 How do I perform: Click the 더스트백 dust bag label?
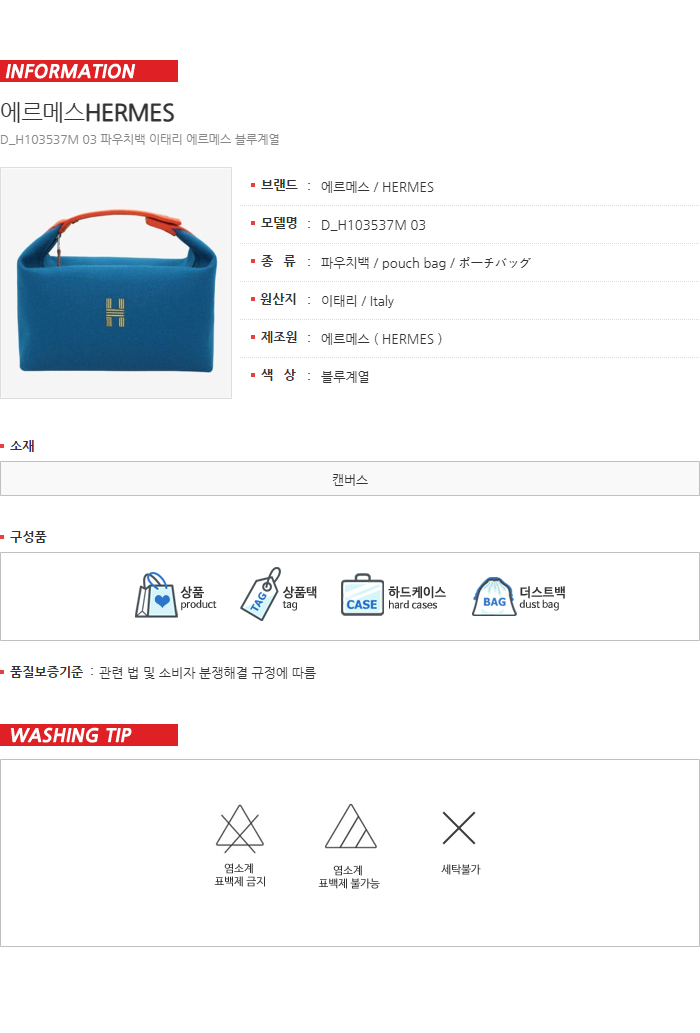(543, 598)
